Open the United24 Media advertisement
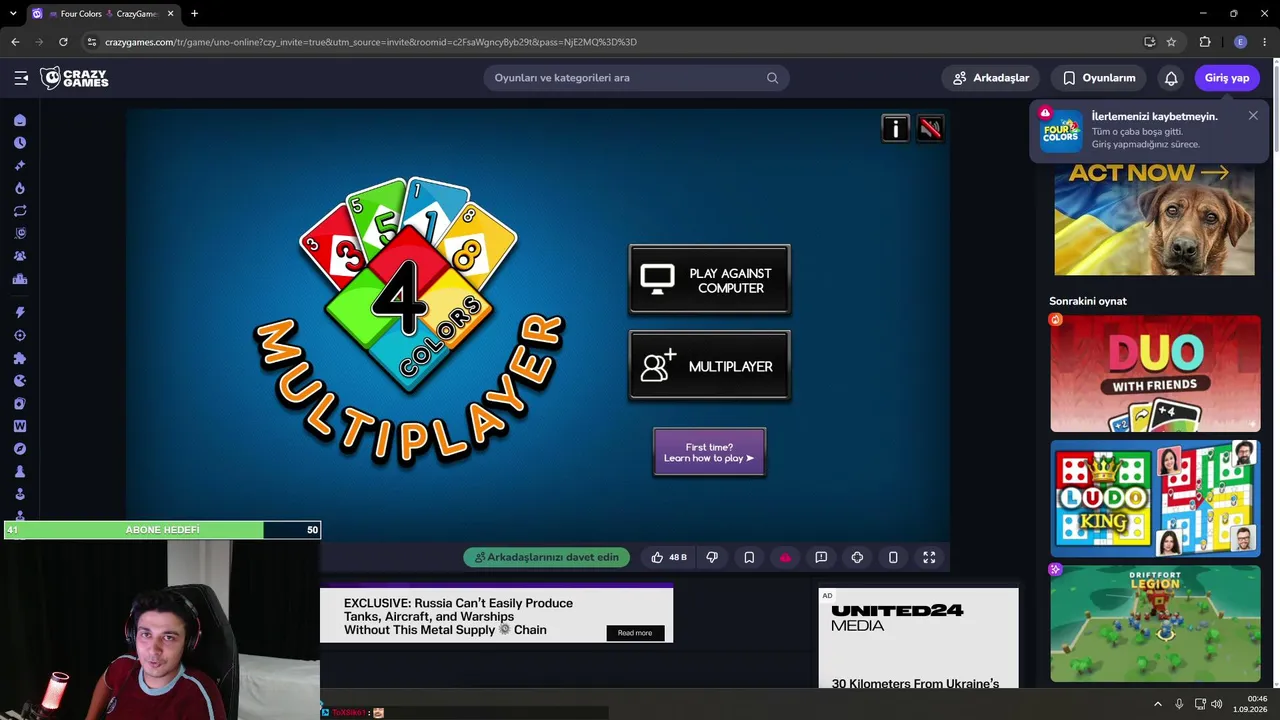This screenshot has height=720, width=1280. pyautogui.click(x=918, y=637)
